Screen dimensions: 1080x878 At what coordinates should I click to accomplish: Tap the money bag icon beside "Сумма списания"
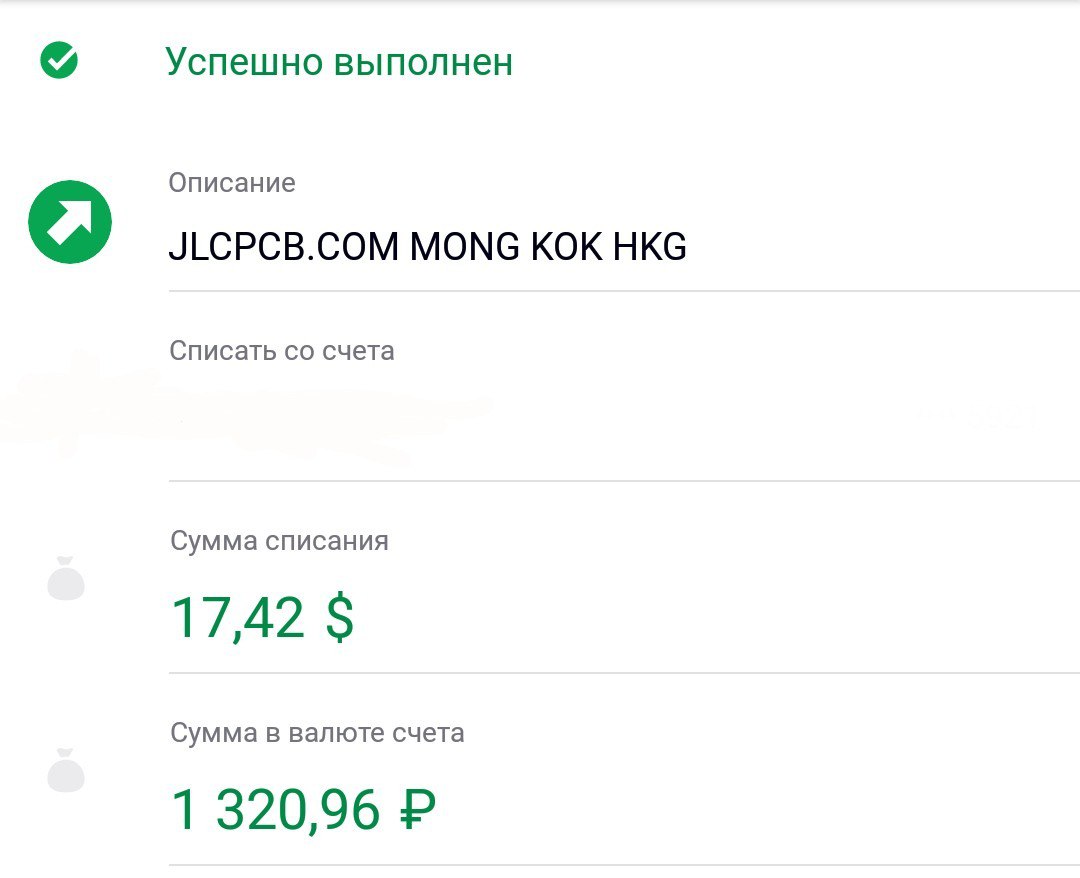[x=66, y=581]
